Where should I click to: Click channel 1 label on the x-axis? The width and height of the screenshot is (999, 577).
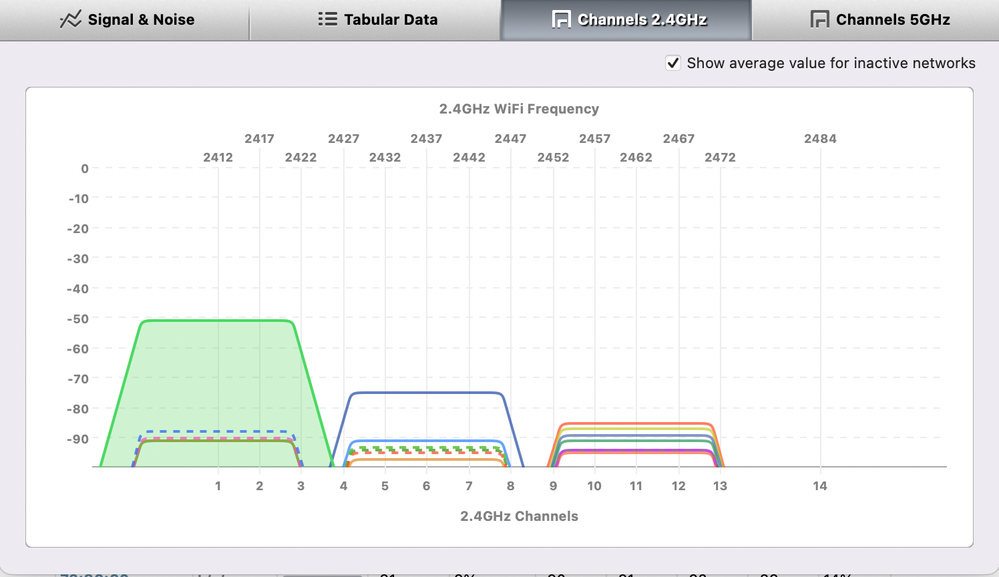(218, 486)
